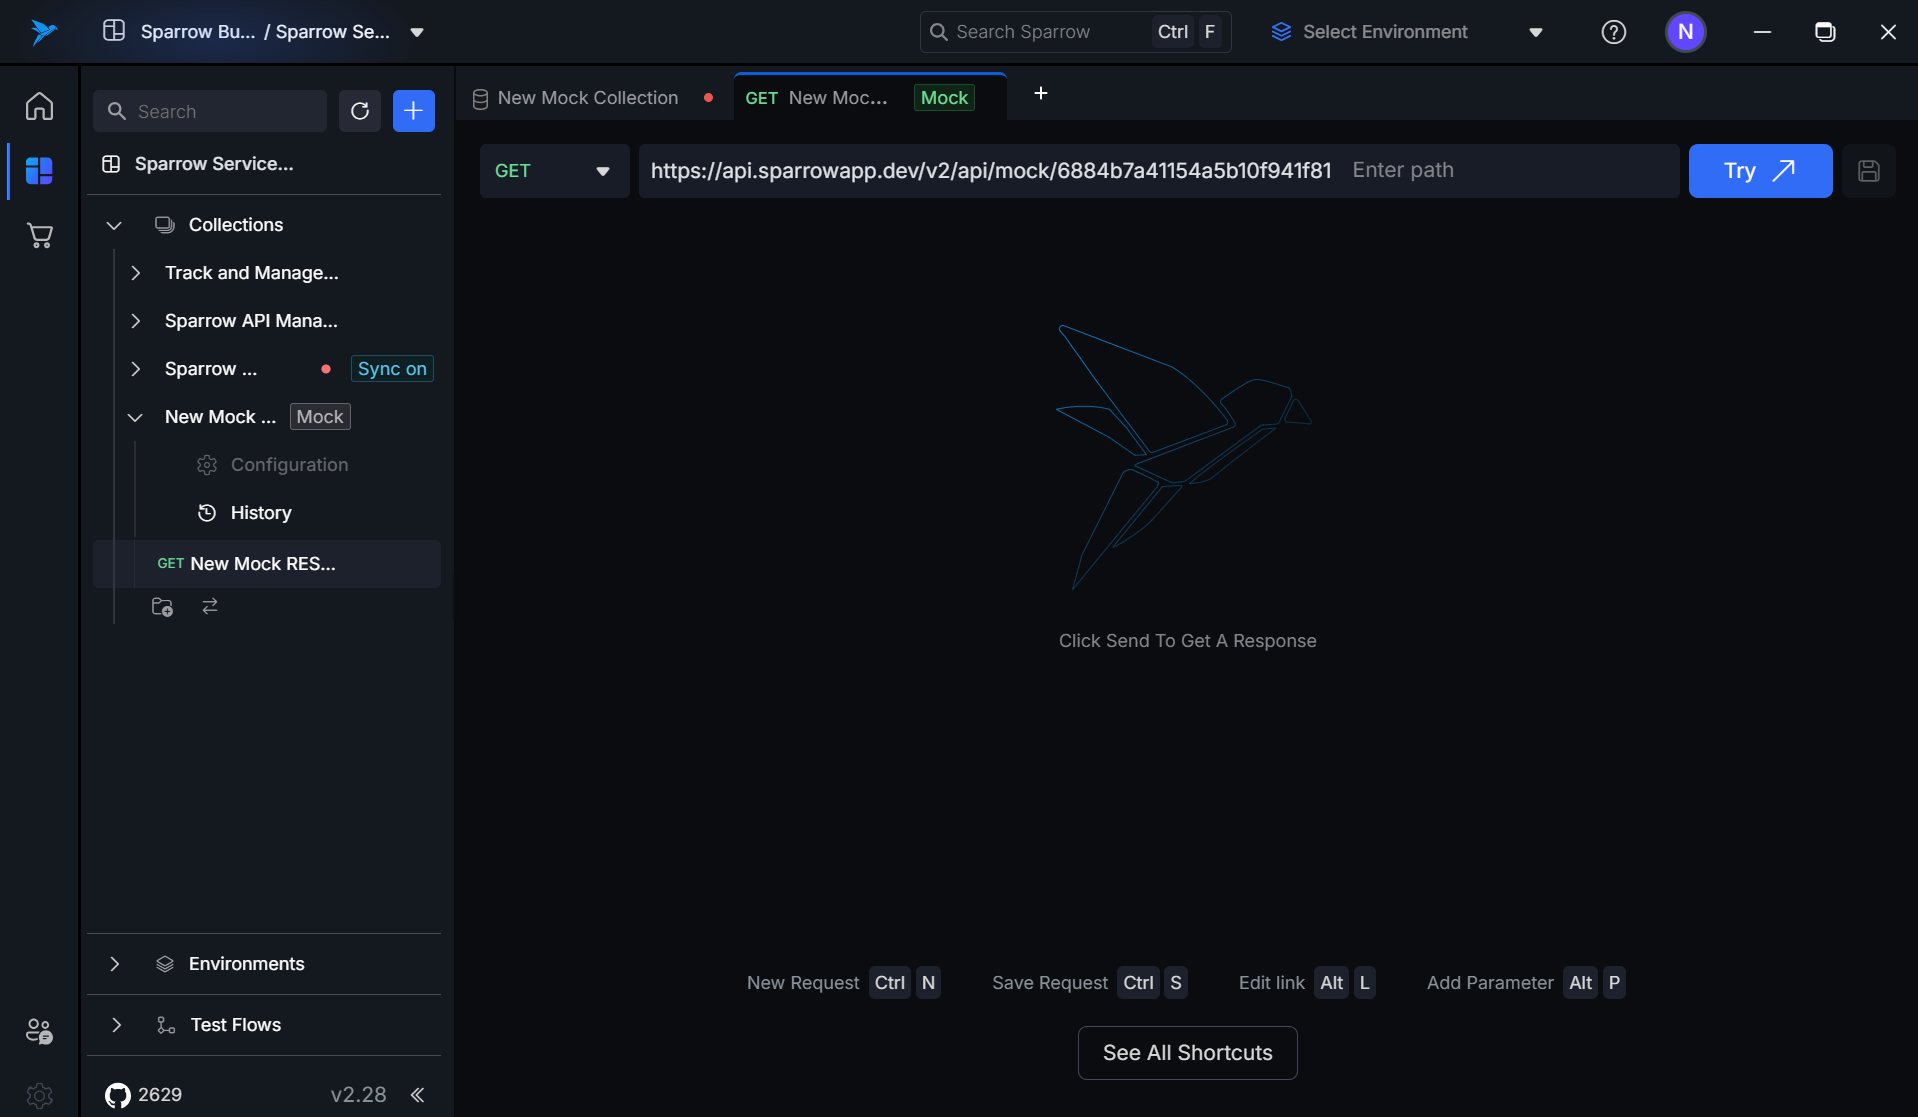Switch to New Mock Collection tab
The image size is (1918, 1117).
point(594,97)
